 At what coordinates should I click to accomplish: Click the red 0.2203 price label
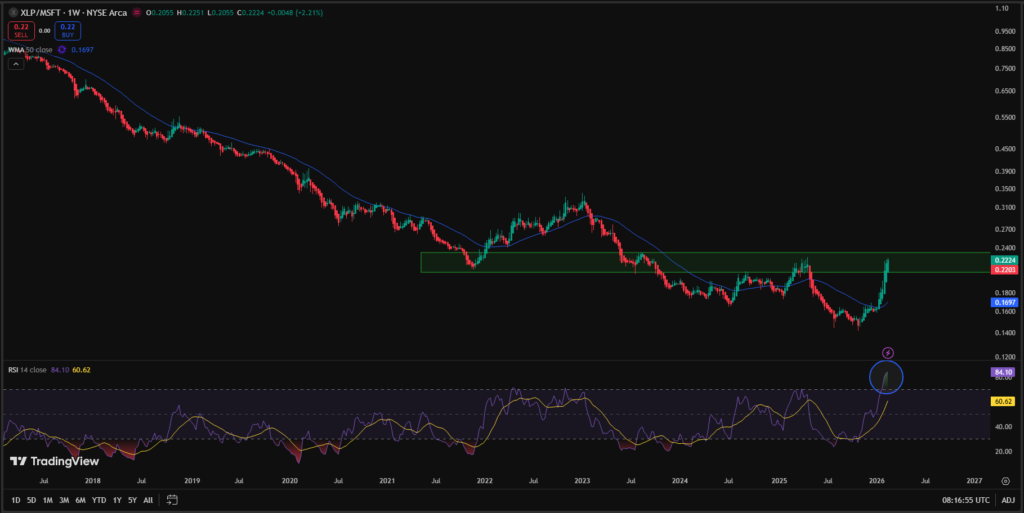pyautogui.click(x=1004, y=270)
